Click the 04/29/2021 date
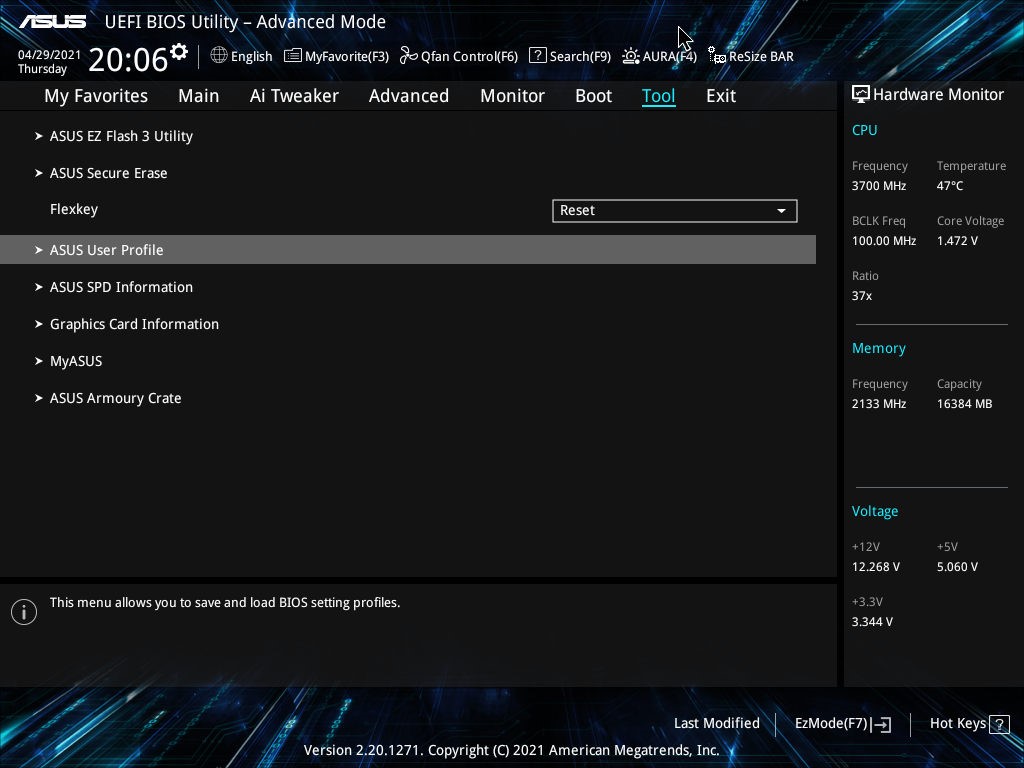 [50, 55]
